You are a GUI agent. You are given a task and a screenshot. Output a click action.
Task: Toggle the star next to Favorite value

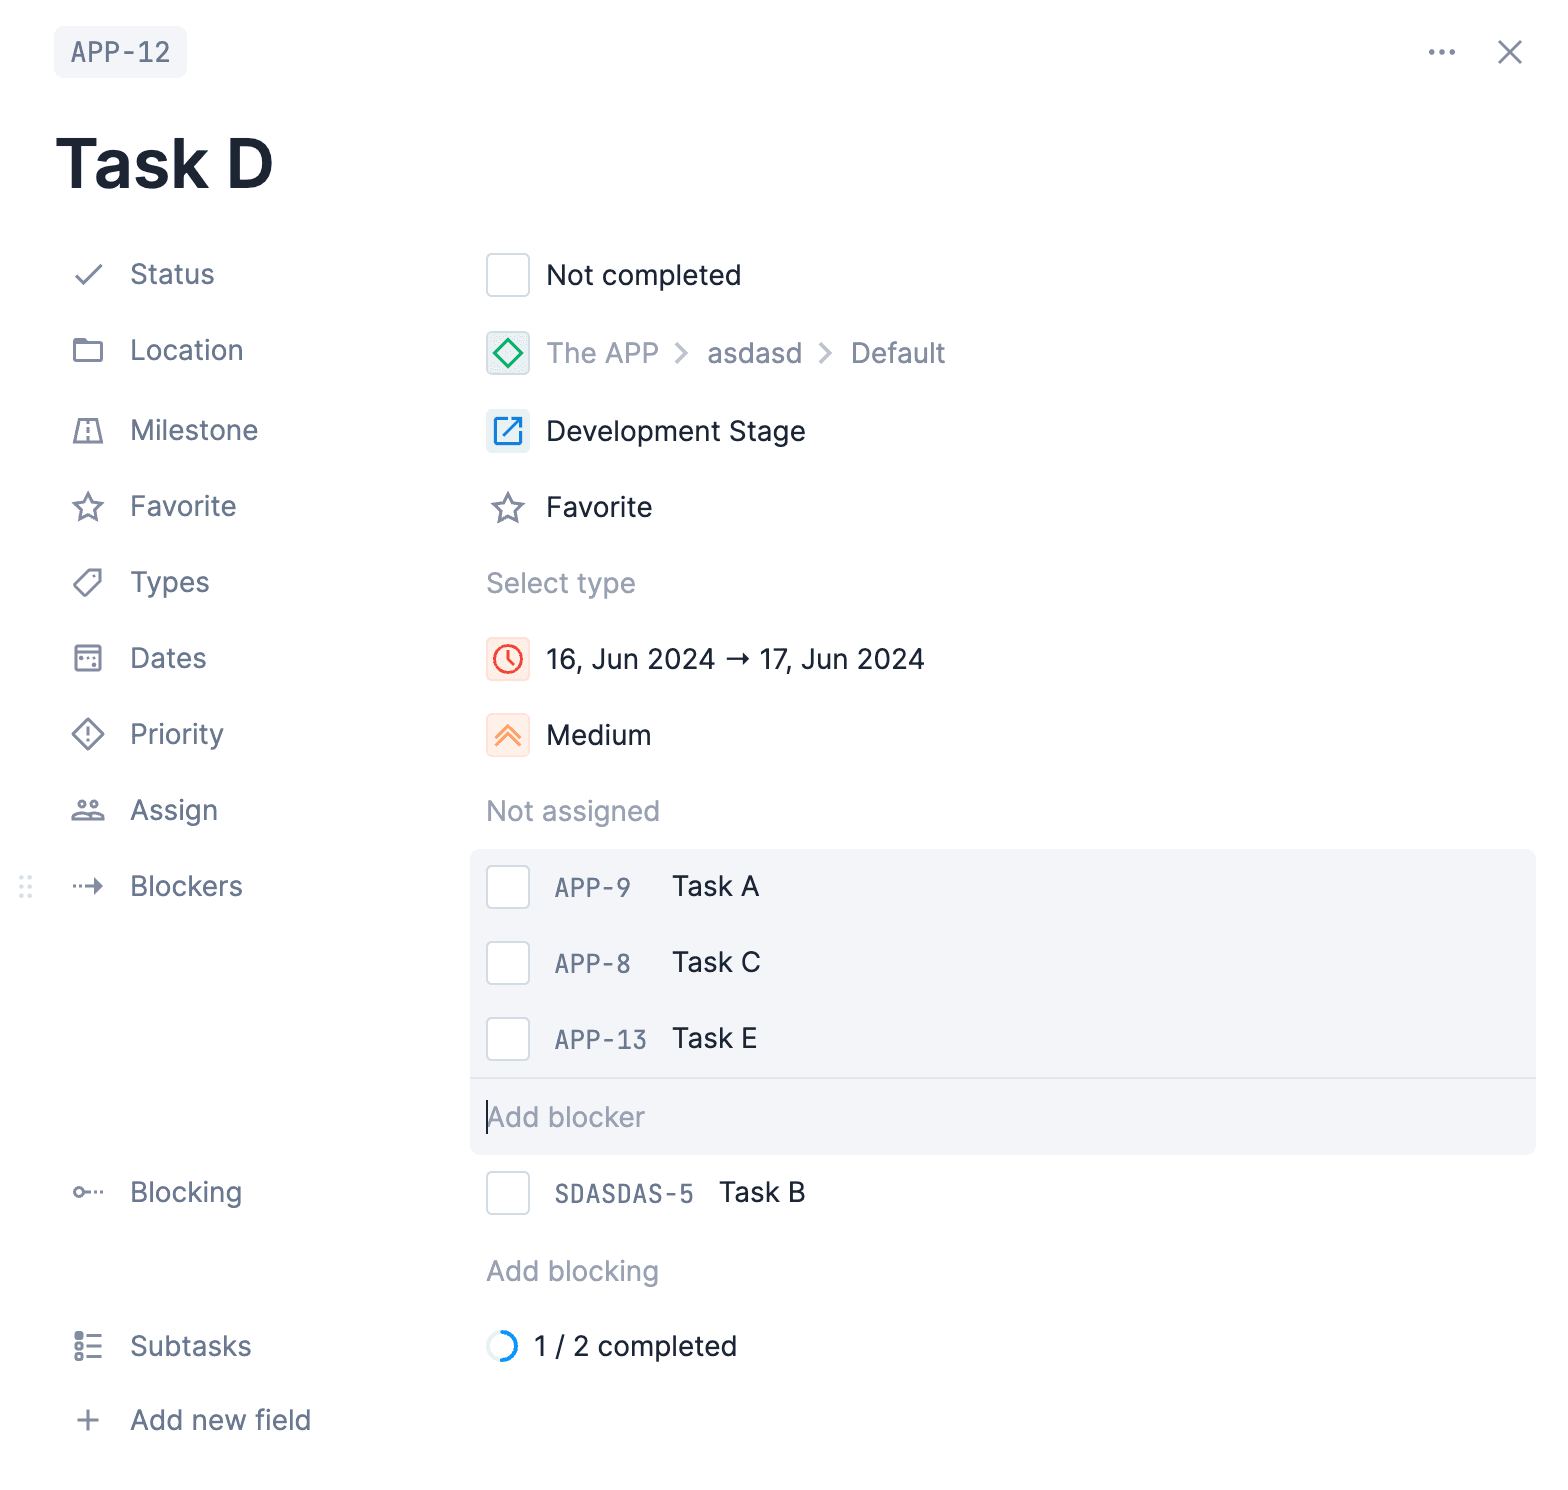508,508
